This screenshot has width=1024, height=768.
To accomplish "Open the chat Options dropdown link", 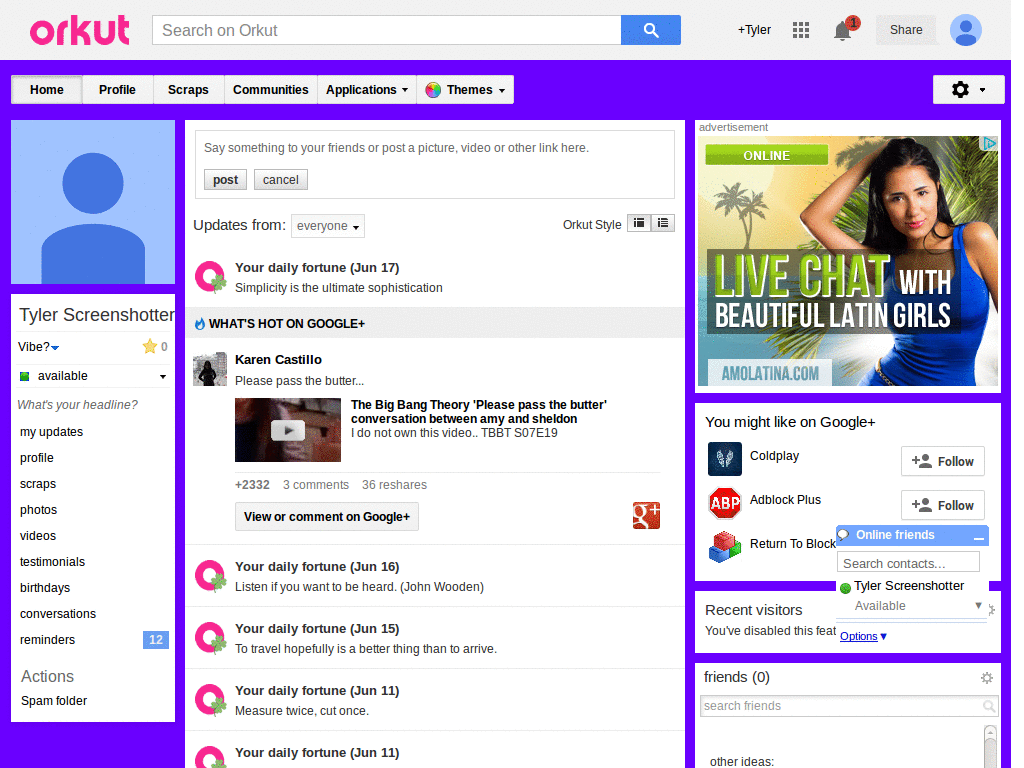I will pos(863,636).
